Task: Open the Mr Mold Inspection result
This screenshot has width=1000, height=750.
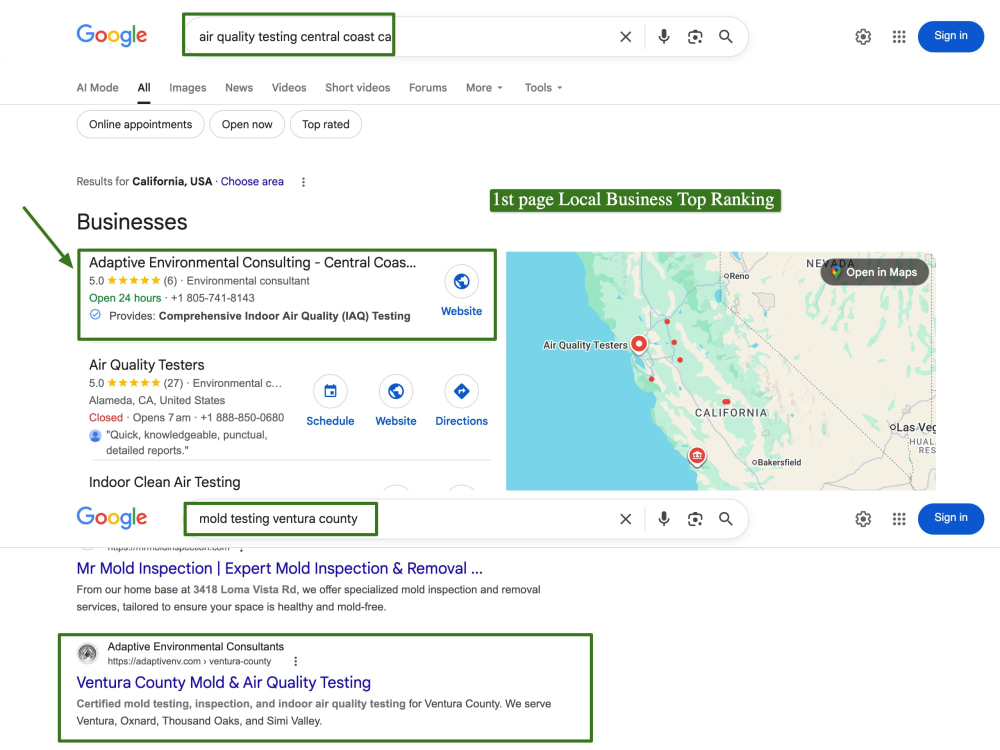Action: (x=279, y=568)
